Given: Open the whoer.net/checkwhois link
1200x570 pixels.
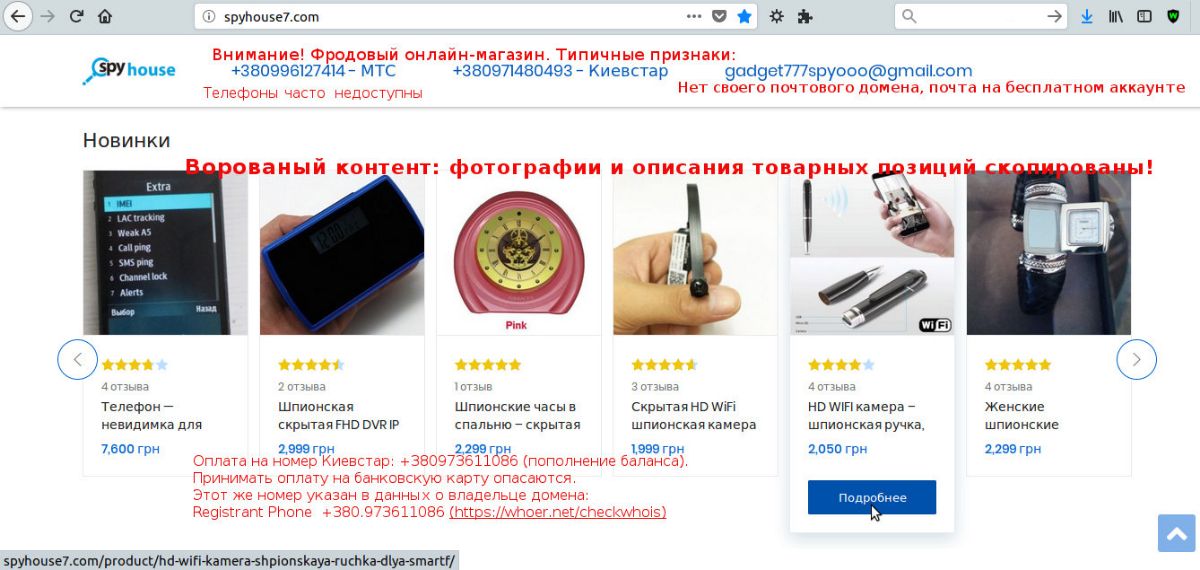Looking at the screenshot, I should point(558,512).
